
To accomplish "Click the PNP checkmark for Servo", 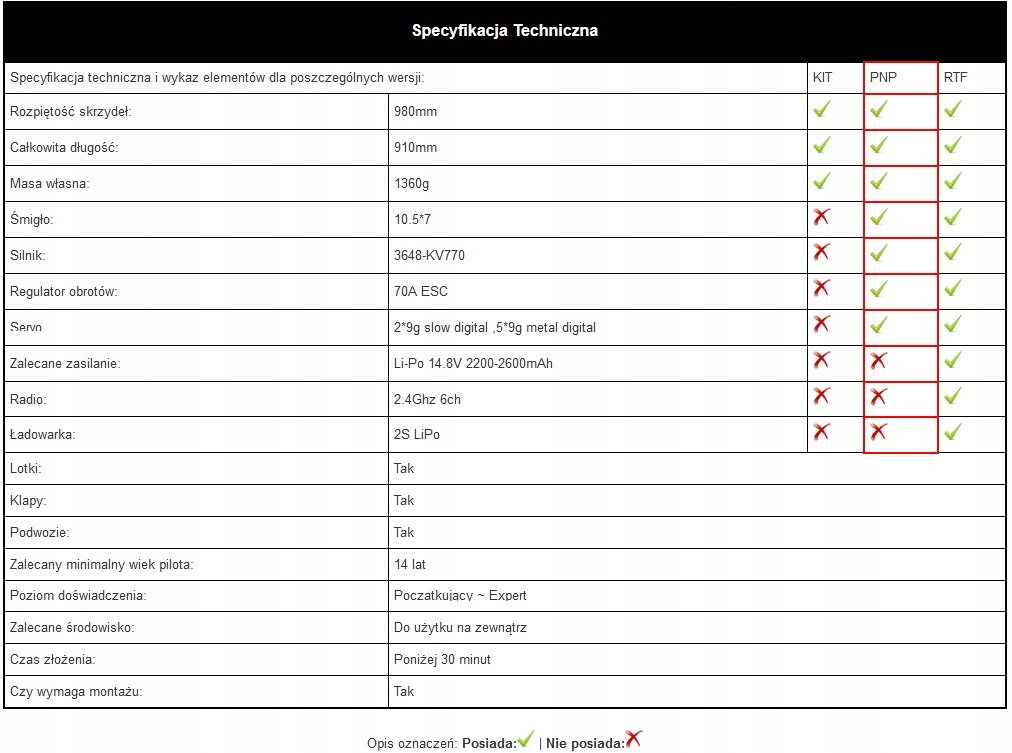I will 879,325.
